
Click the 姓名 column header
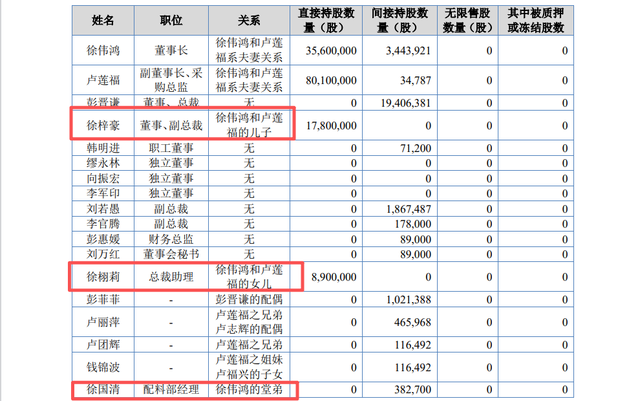[x=103, y=20]
